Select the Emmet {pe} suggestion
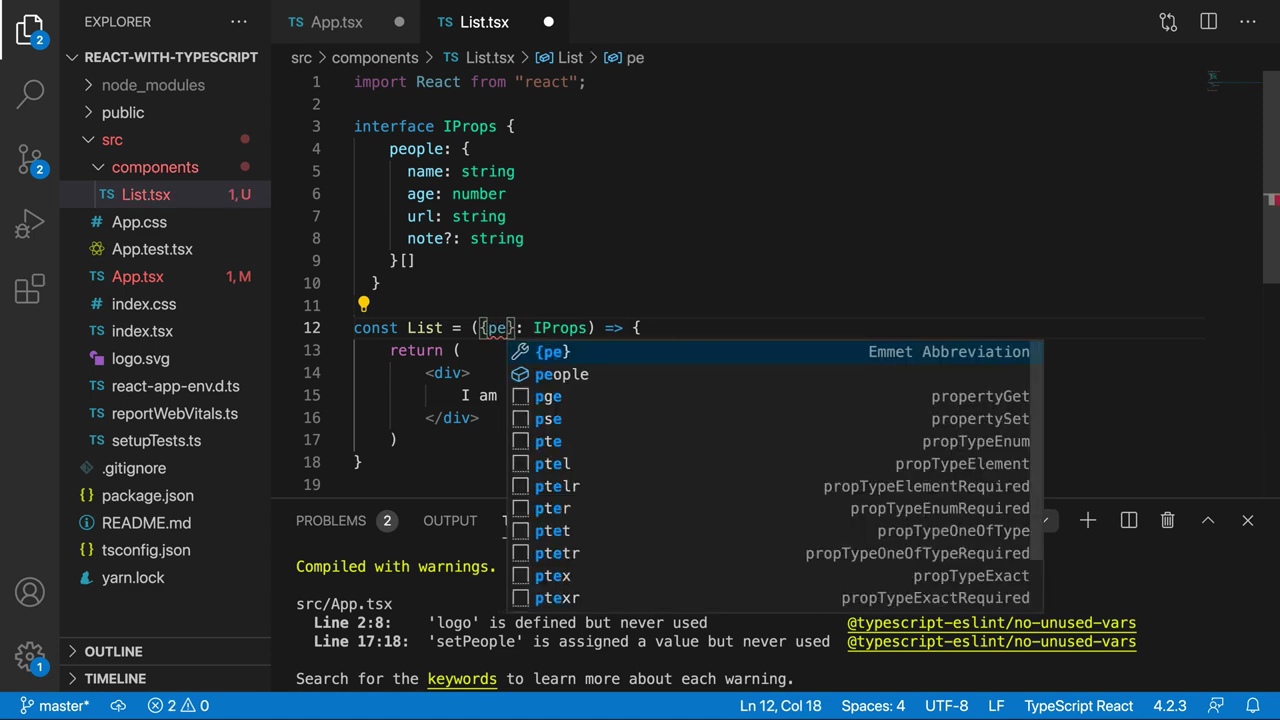This screenshot has width=1280, height=720. tap(776, 352)
